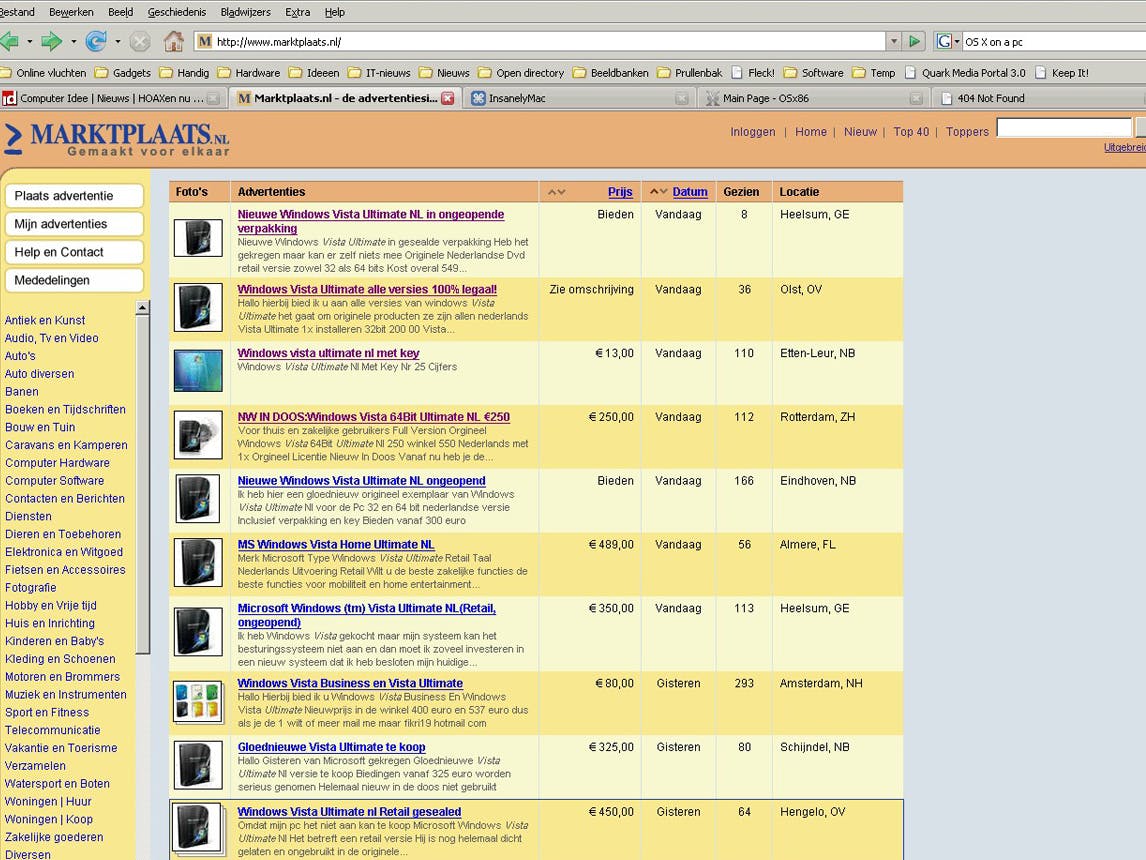Open the address bar URL dropdown

click(894, 41)
